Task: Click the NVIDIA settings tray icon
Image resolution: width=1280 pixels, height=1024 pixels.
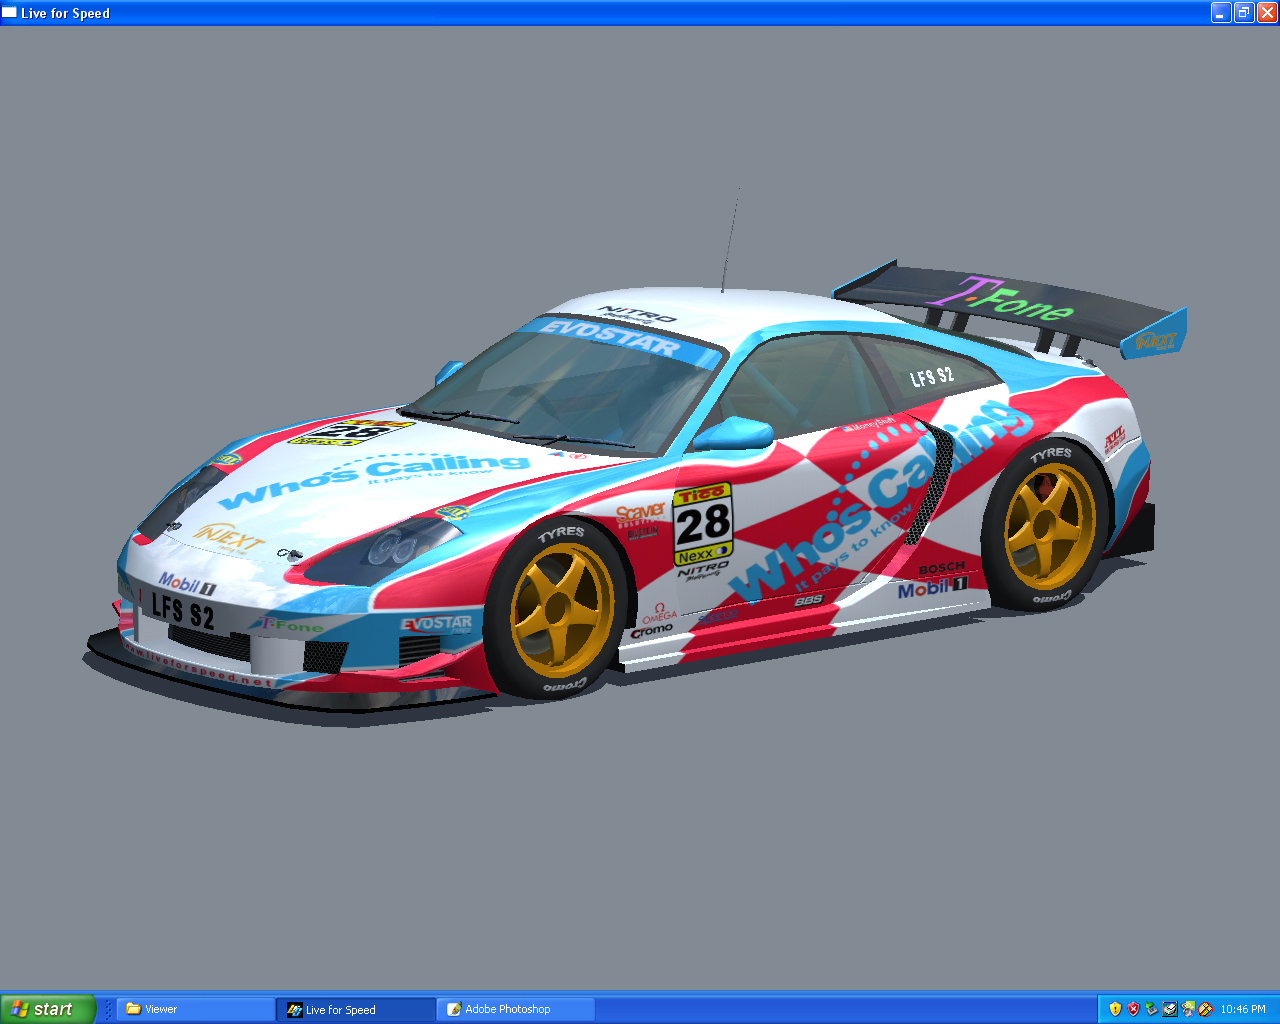Action: click(x=1187, y=1009)
